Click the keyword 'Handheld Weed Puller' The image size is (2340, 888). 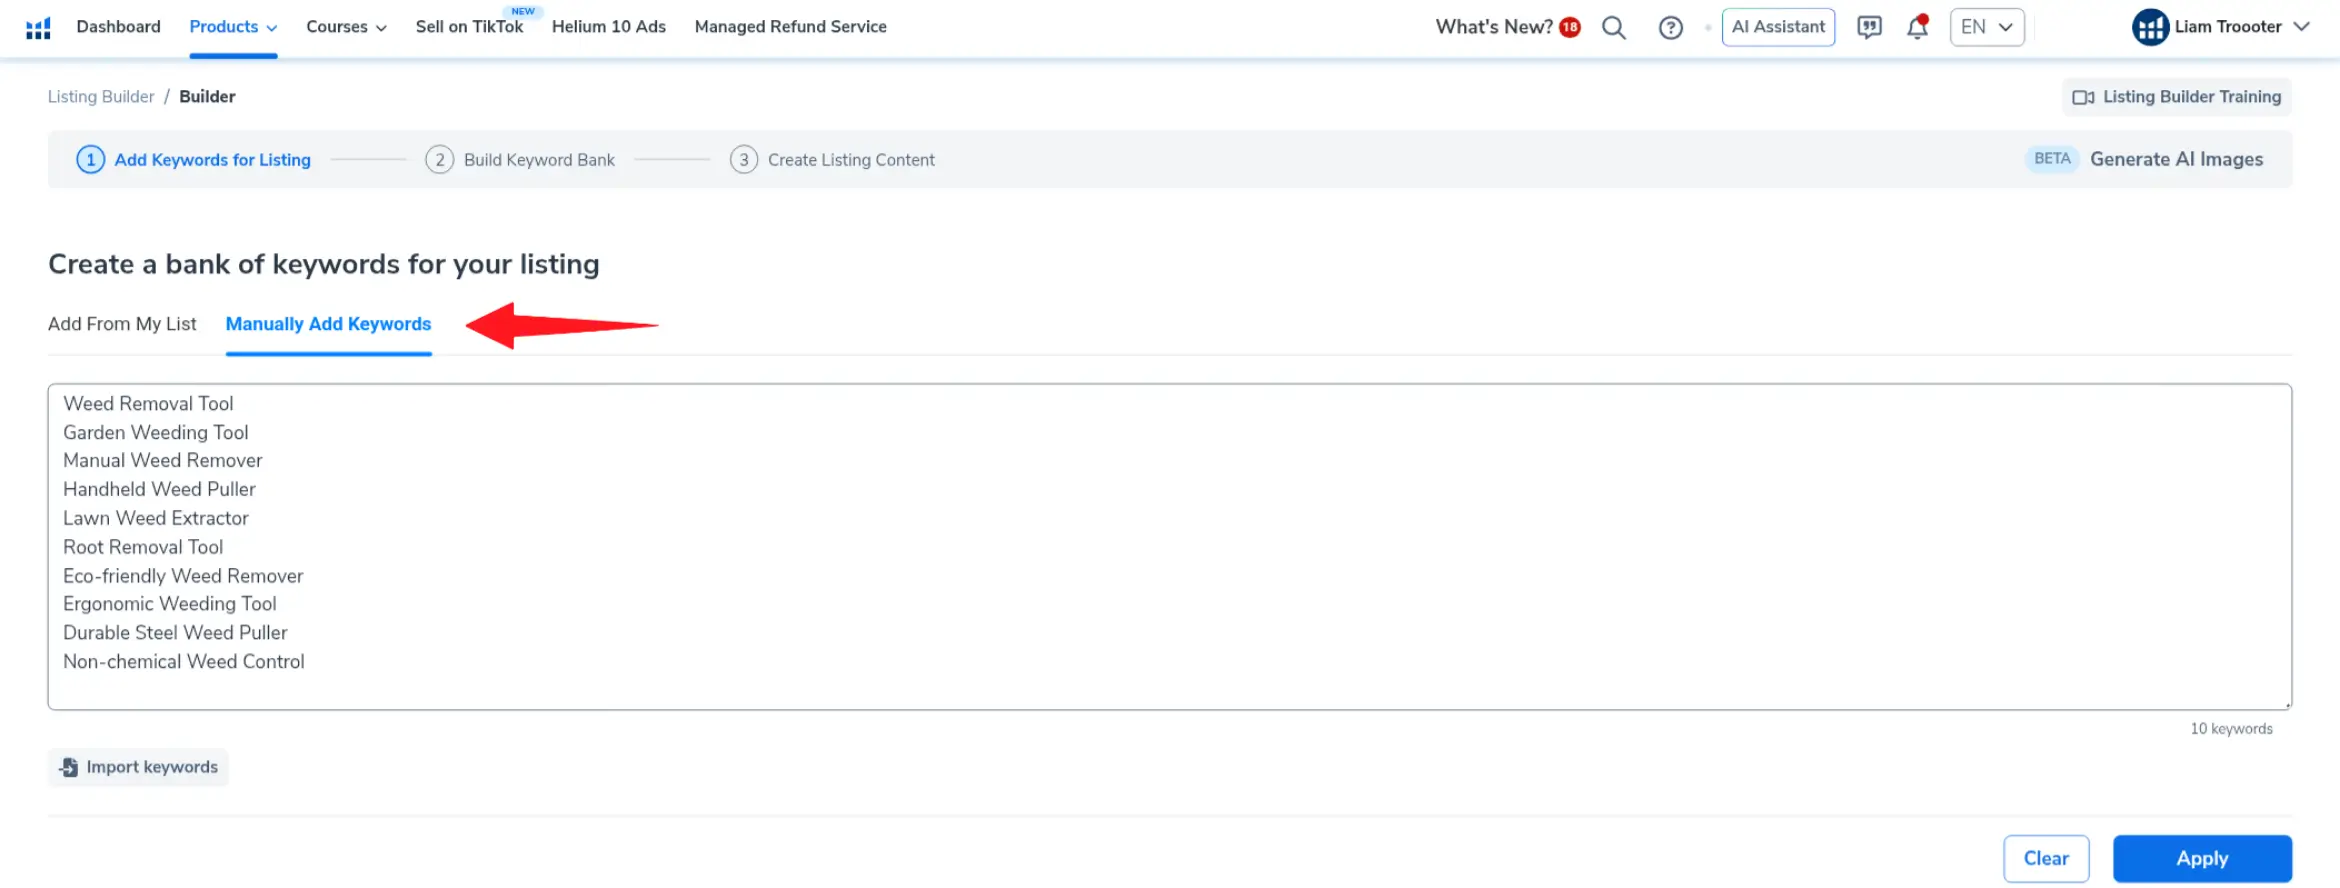click(x=159, y=490)
